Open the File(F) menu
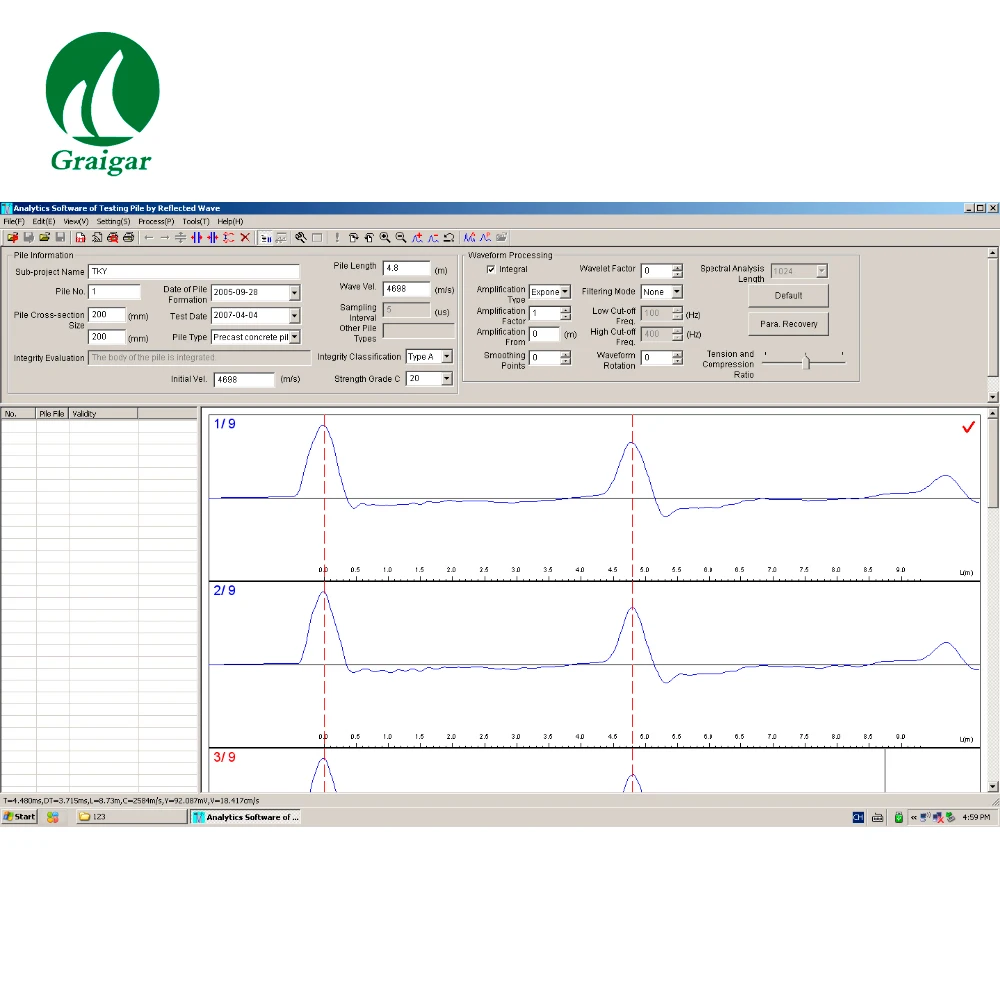Image resolution: width=1000 pixels, height=1000 pixels. click(14, 221)
